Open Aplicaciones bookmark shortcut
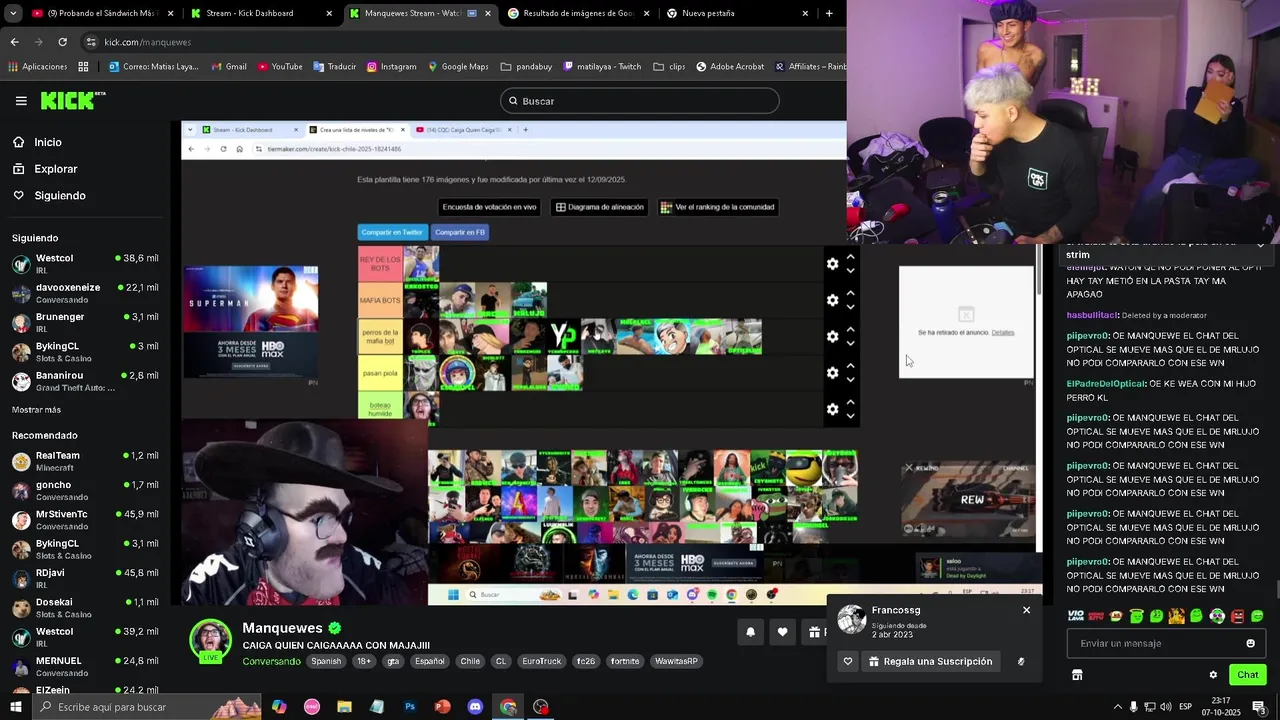This screenshot has width=1280, height=720. [38, 67]
